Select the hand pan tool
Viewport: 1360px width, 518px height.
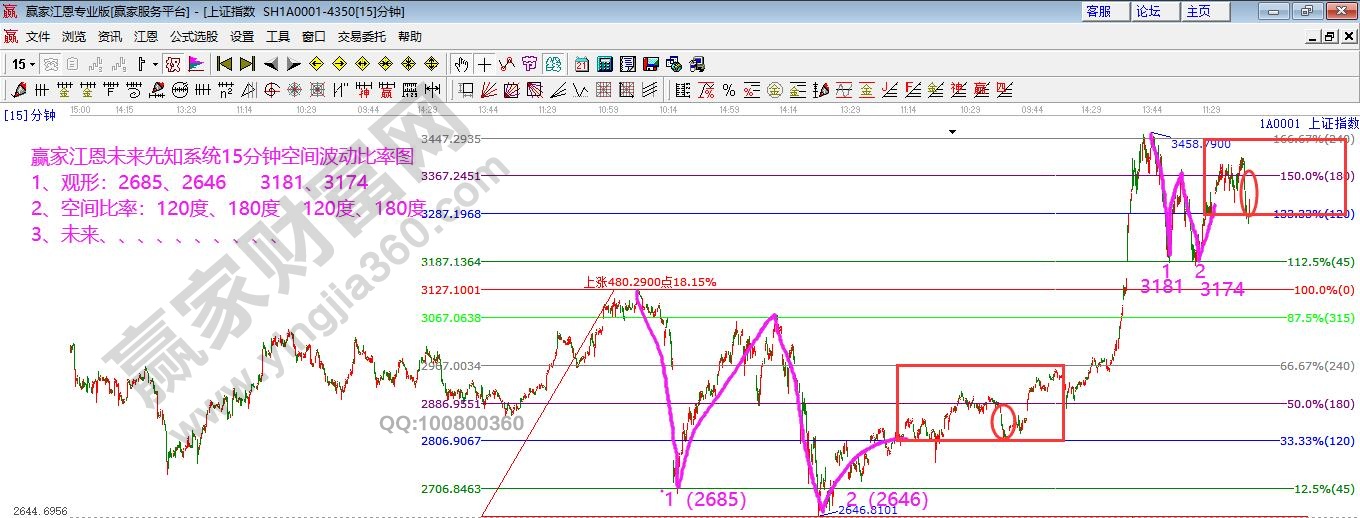click(x=461, y=64)
